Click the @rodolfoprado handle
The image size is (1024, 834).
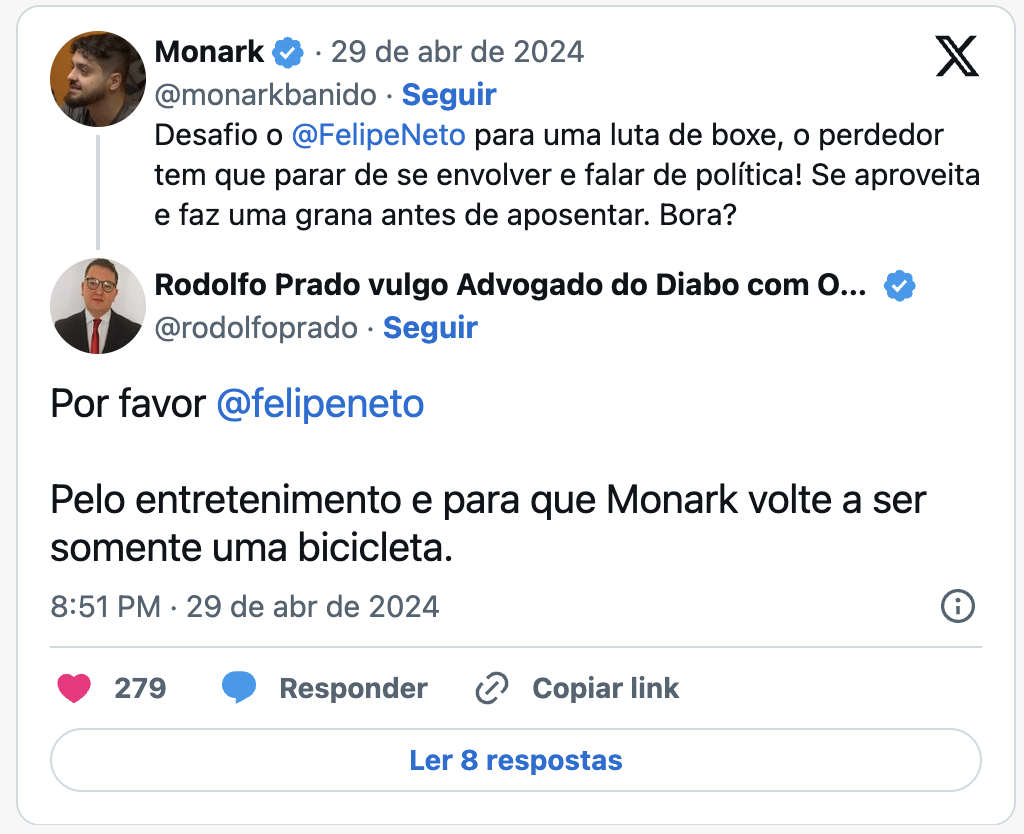coord(256,328)
